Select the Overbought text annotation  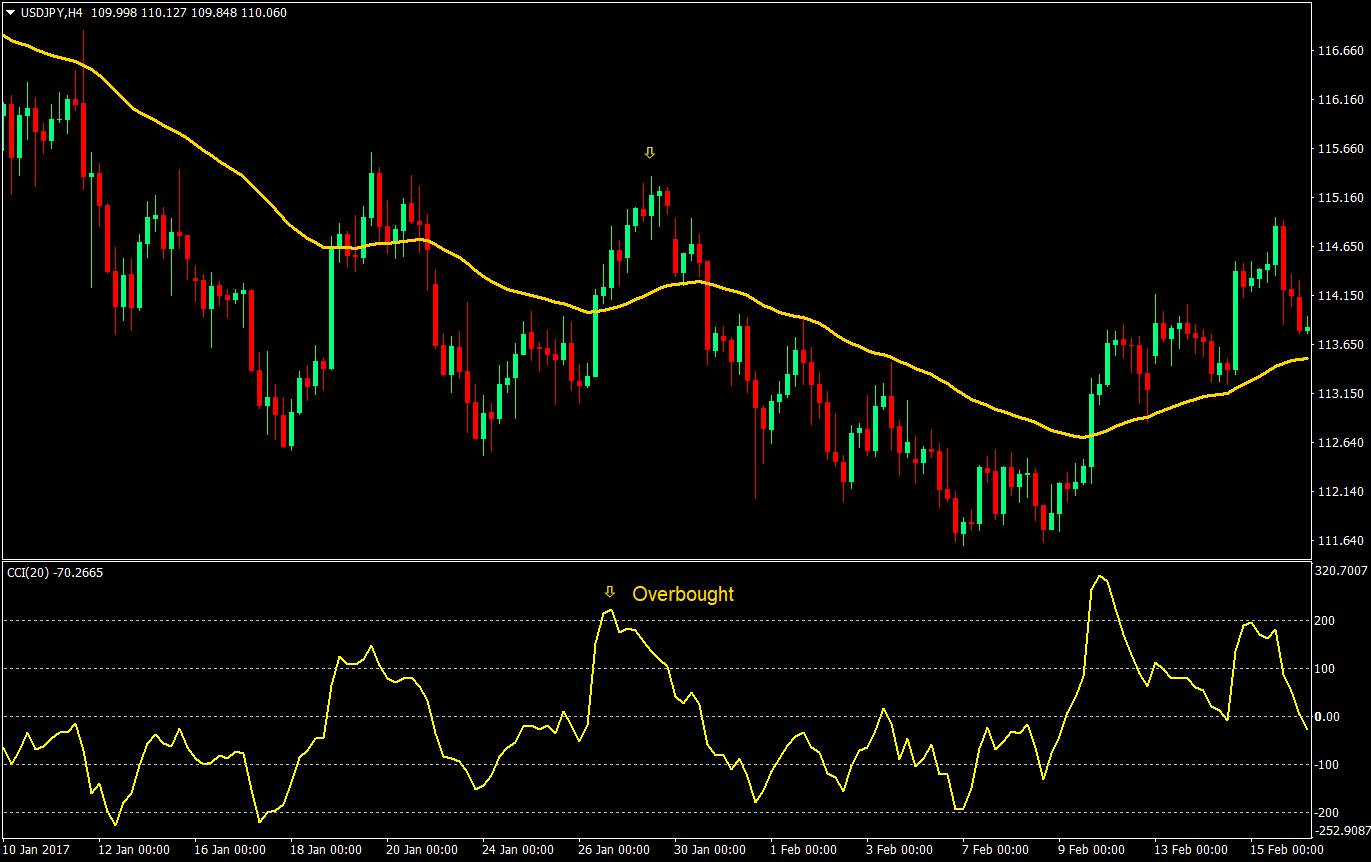pyautogui.click(x=685, y=594)
